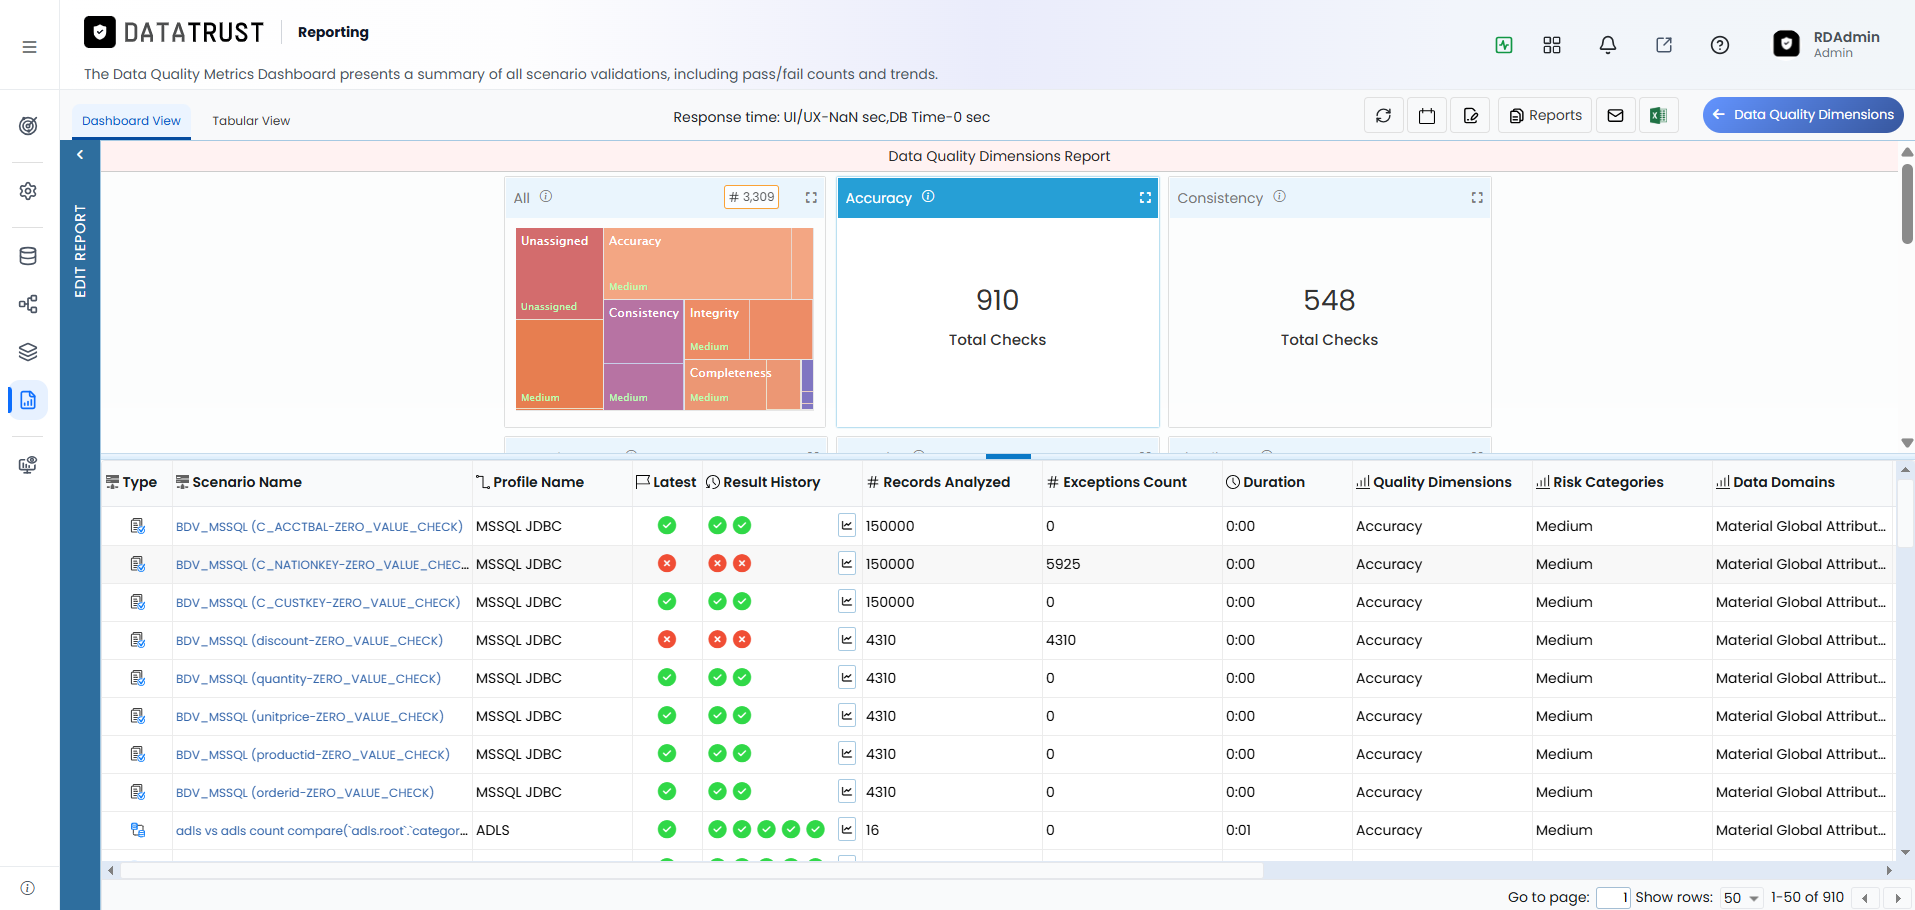Screen dimensions: 1915x910
Task: Collapse the Edit Report side panel chevron
Action: pos(80,155)
